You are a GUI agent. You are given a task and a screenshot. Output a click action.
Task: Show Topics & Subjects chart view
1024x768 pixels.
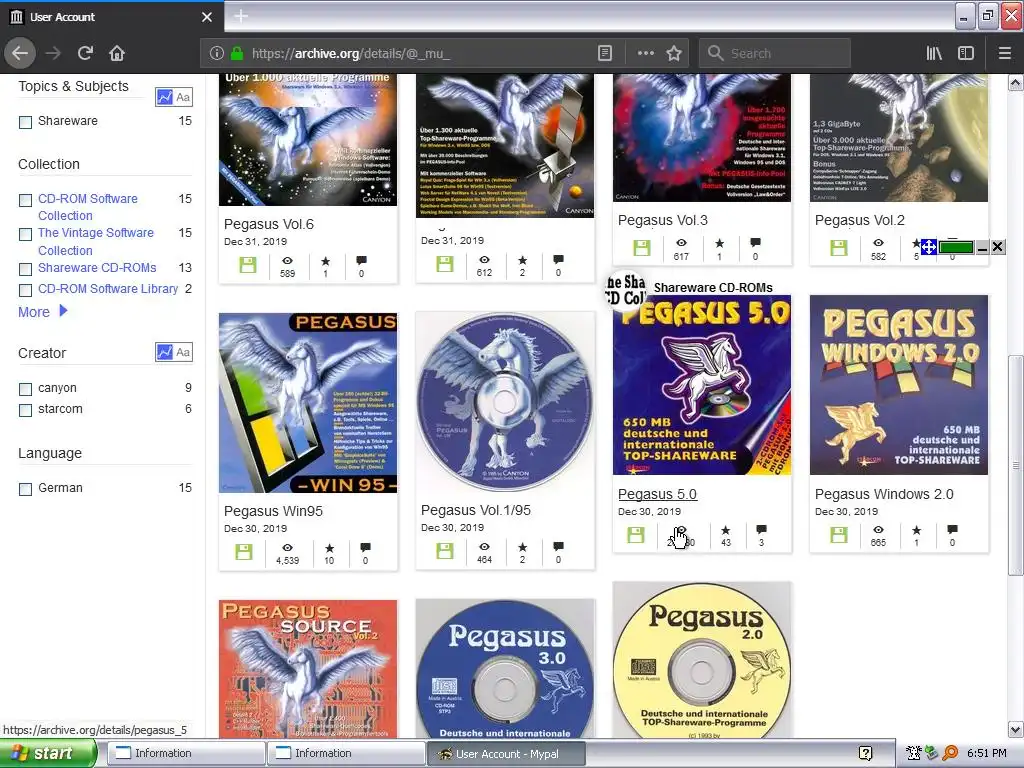164,97
